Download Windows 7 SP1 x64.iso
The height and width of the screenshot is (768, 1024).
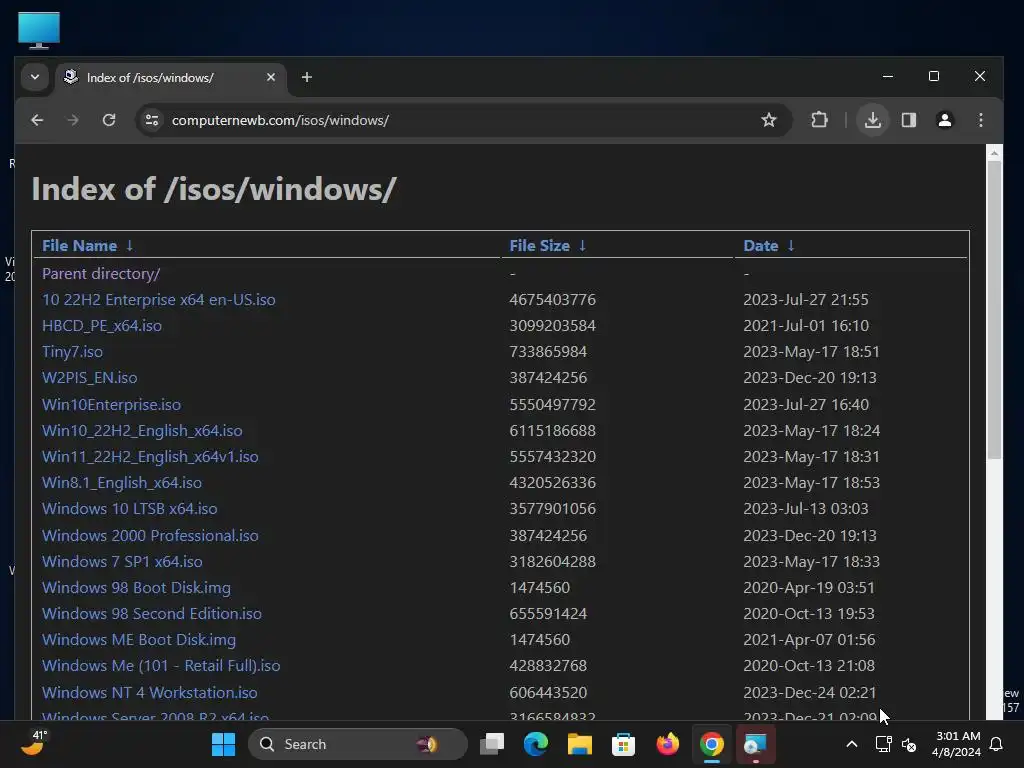[122, 562]
